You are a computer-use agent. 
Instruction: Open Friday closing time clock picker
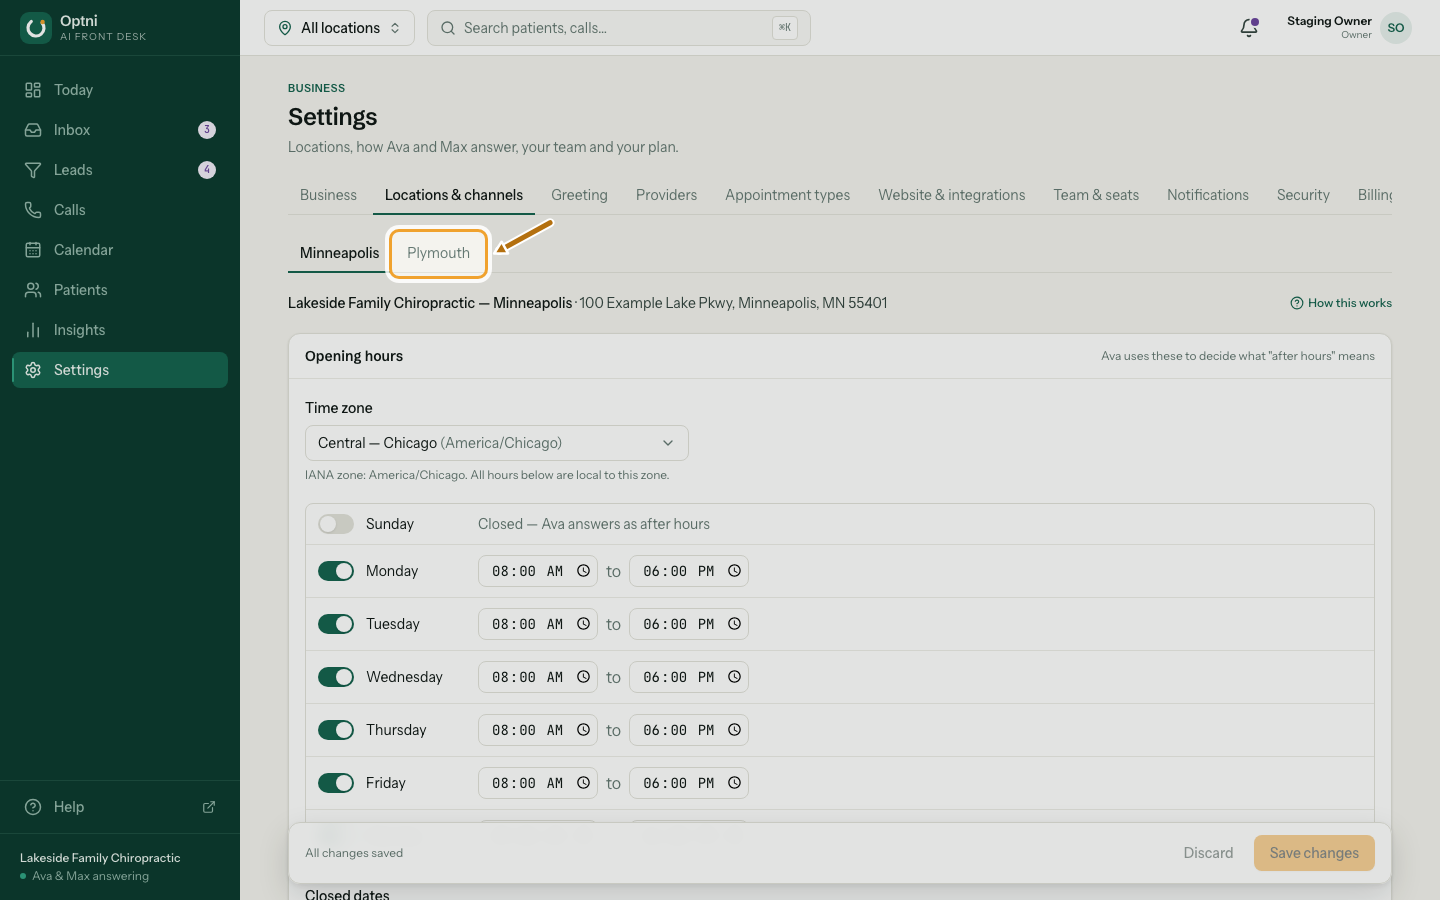[x=734, y=783]
